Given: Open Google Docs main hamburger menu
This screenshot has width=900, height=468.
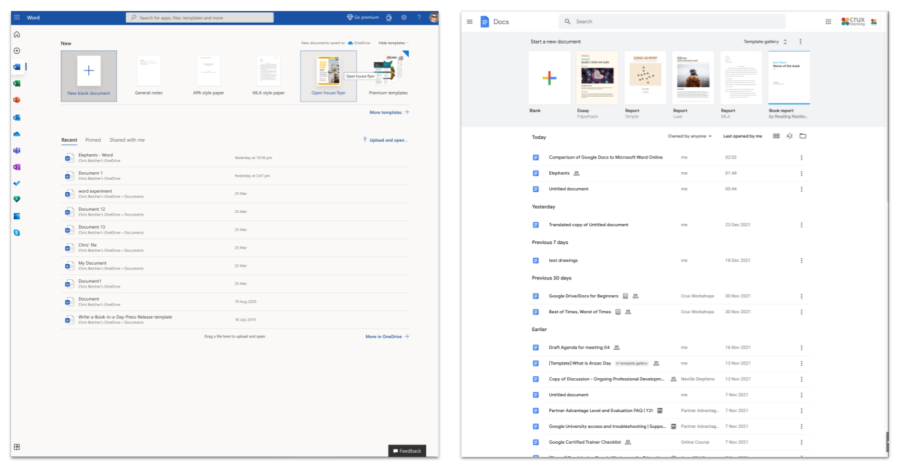Looking at the screenshot, I should (470, 22).
